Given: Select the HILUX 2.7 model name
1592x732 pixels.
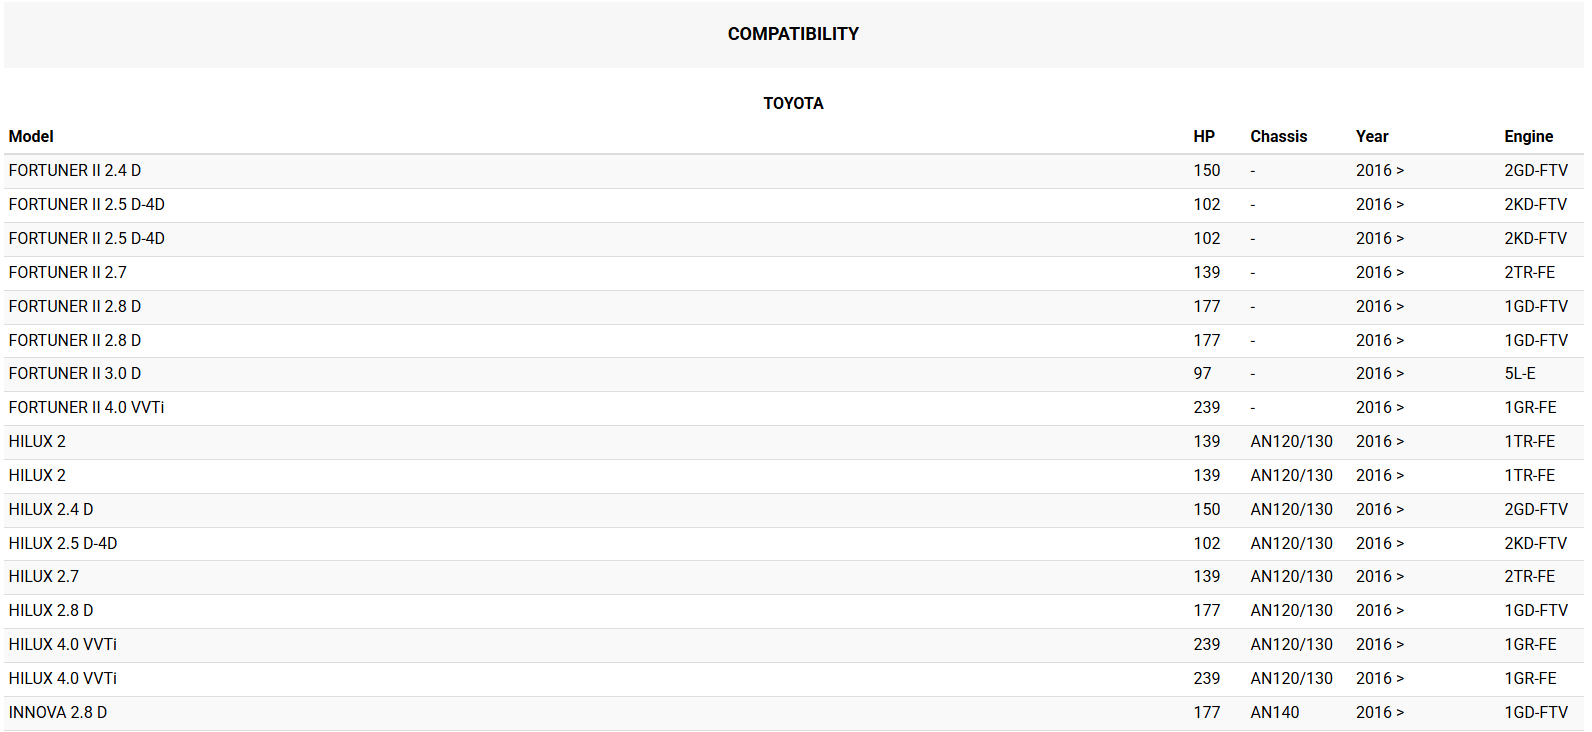Looking at the screenshot, I should 44,576.
